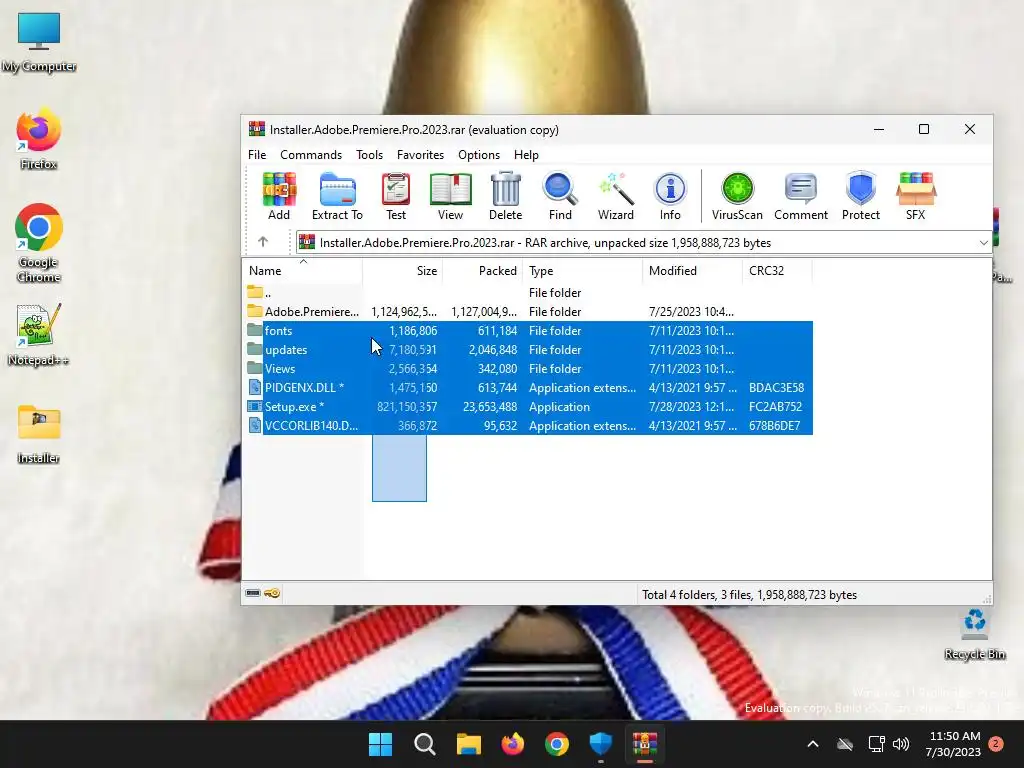
Task: Select the Notepad++ desktop shortcut
Action: click(39, 335)
